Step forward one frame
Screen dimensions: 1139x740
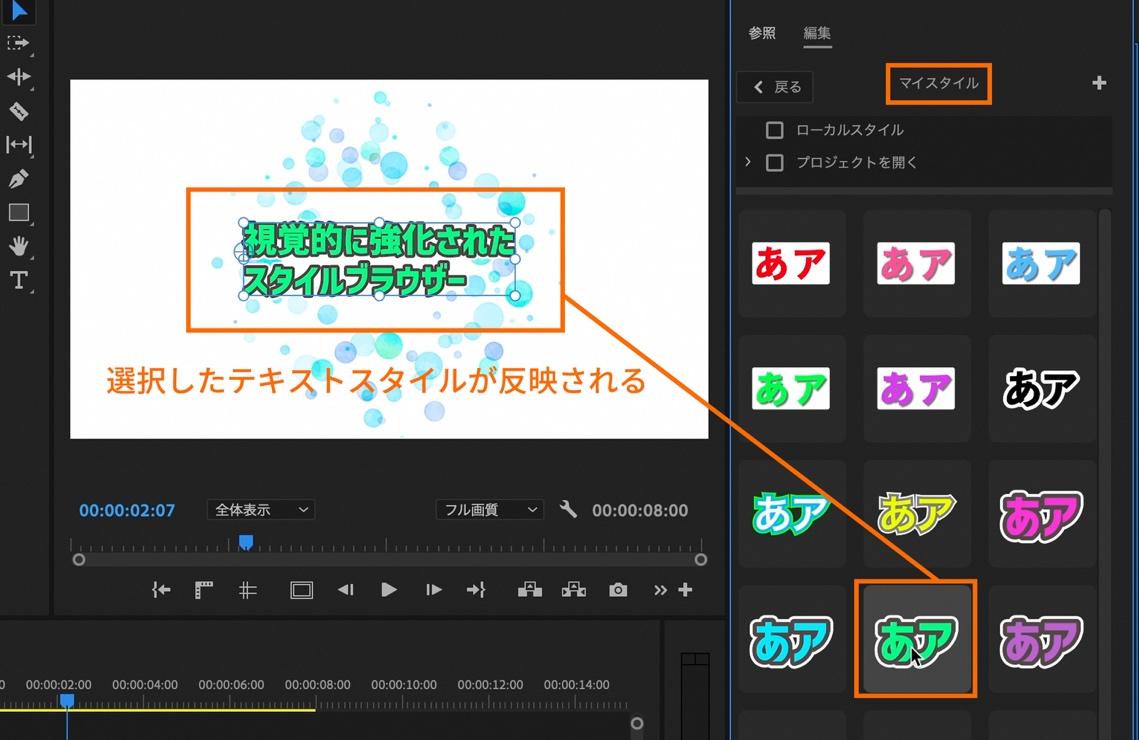pos(434,590)
